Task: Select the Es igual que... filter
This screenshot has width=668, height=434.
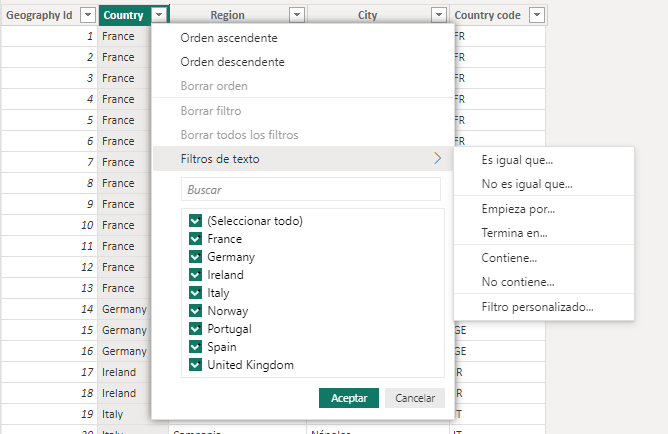Action: coord(517,160)
